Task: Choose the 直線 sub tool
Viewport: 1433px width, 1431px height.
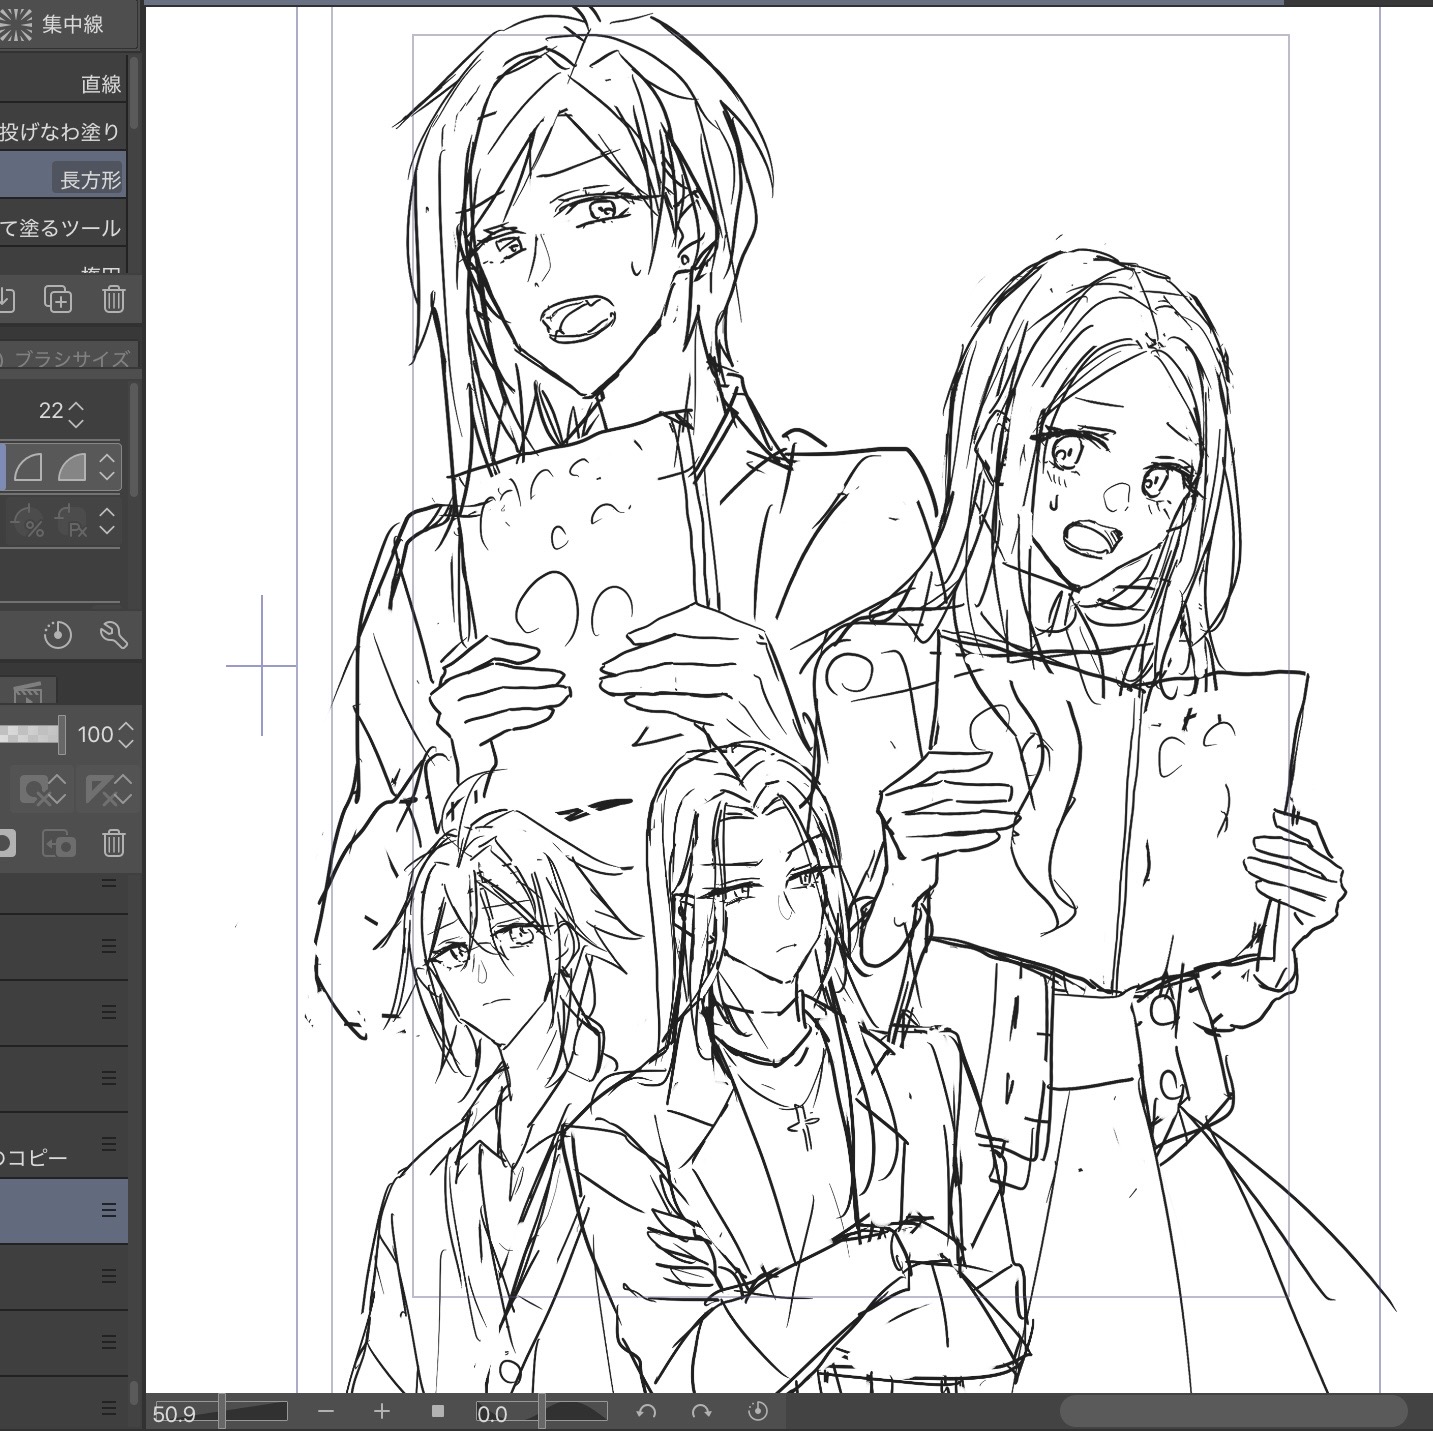Action: coord(100,85)
